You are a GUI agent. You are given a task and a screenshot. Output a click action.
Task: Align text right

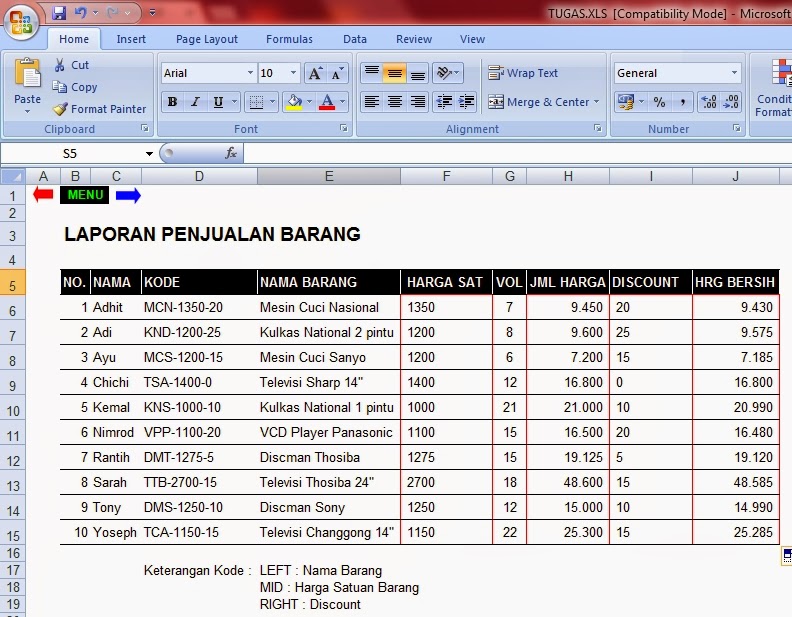click(418, 102)
